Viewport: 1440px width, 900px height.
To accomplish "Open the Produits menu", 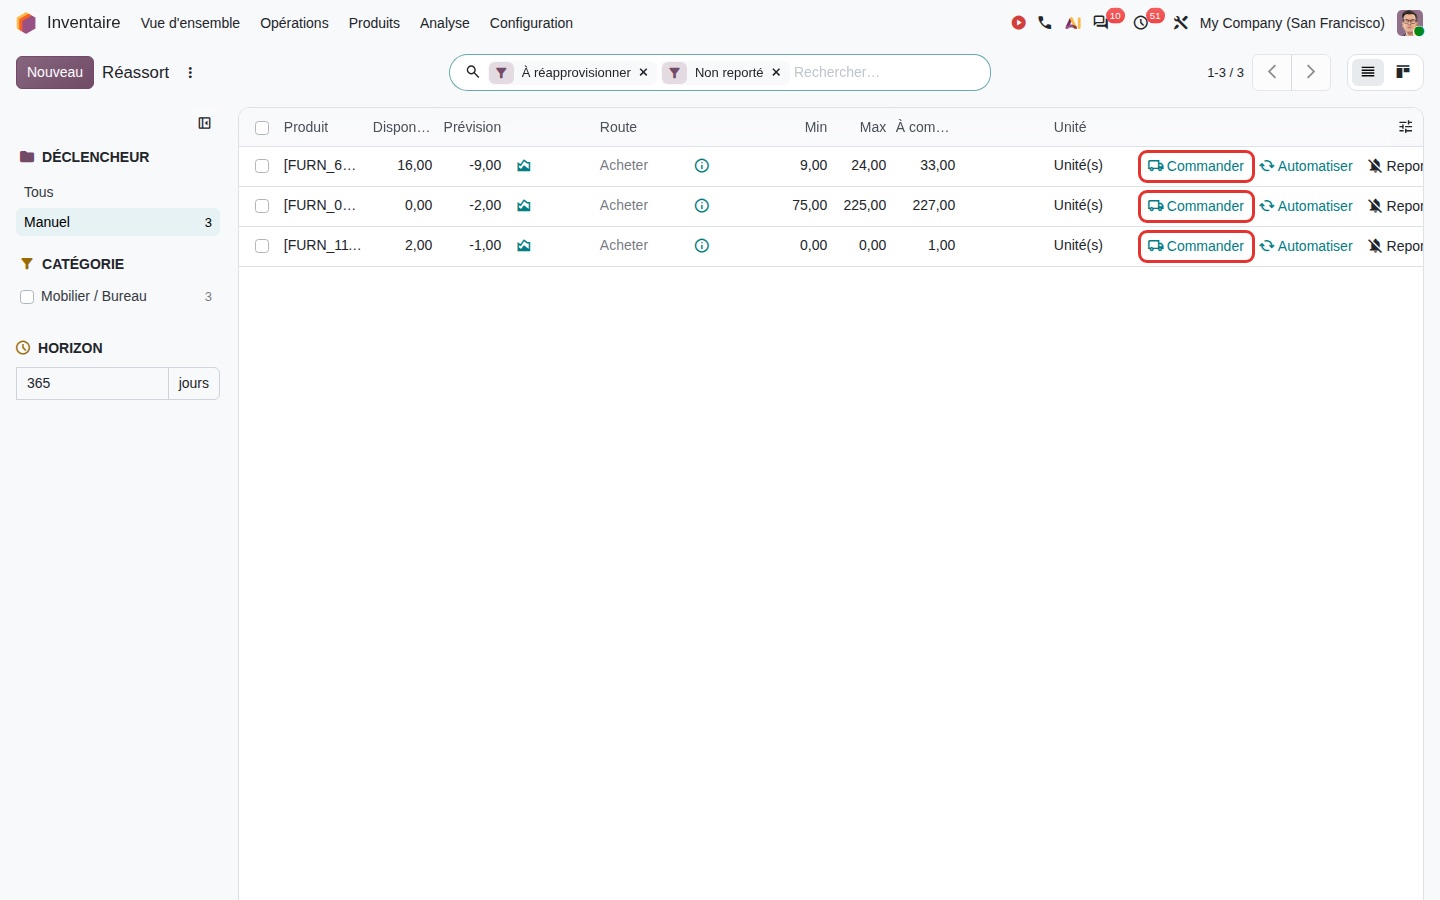I will pos(374,23).
